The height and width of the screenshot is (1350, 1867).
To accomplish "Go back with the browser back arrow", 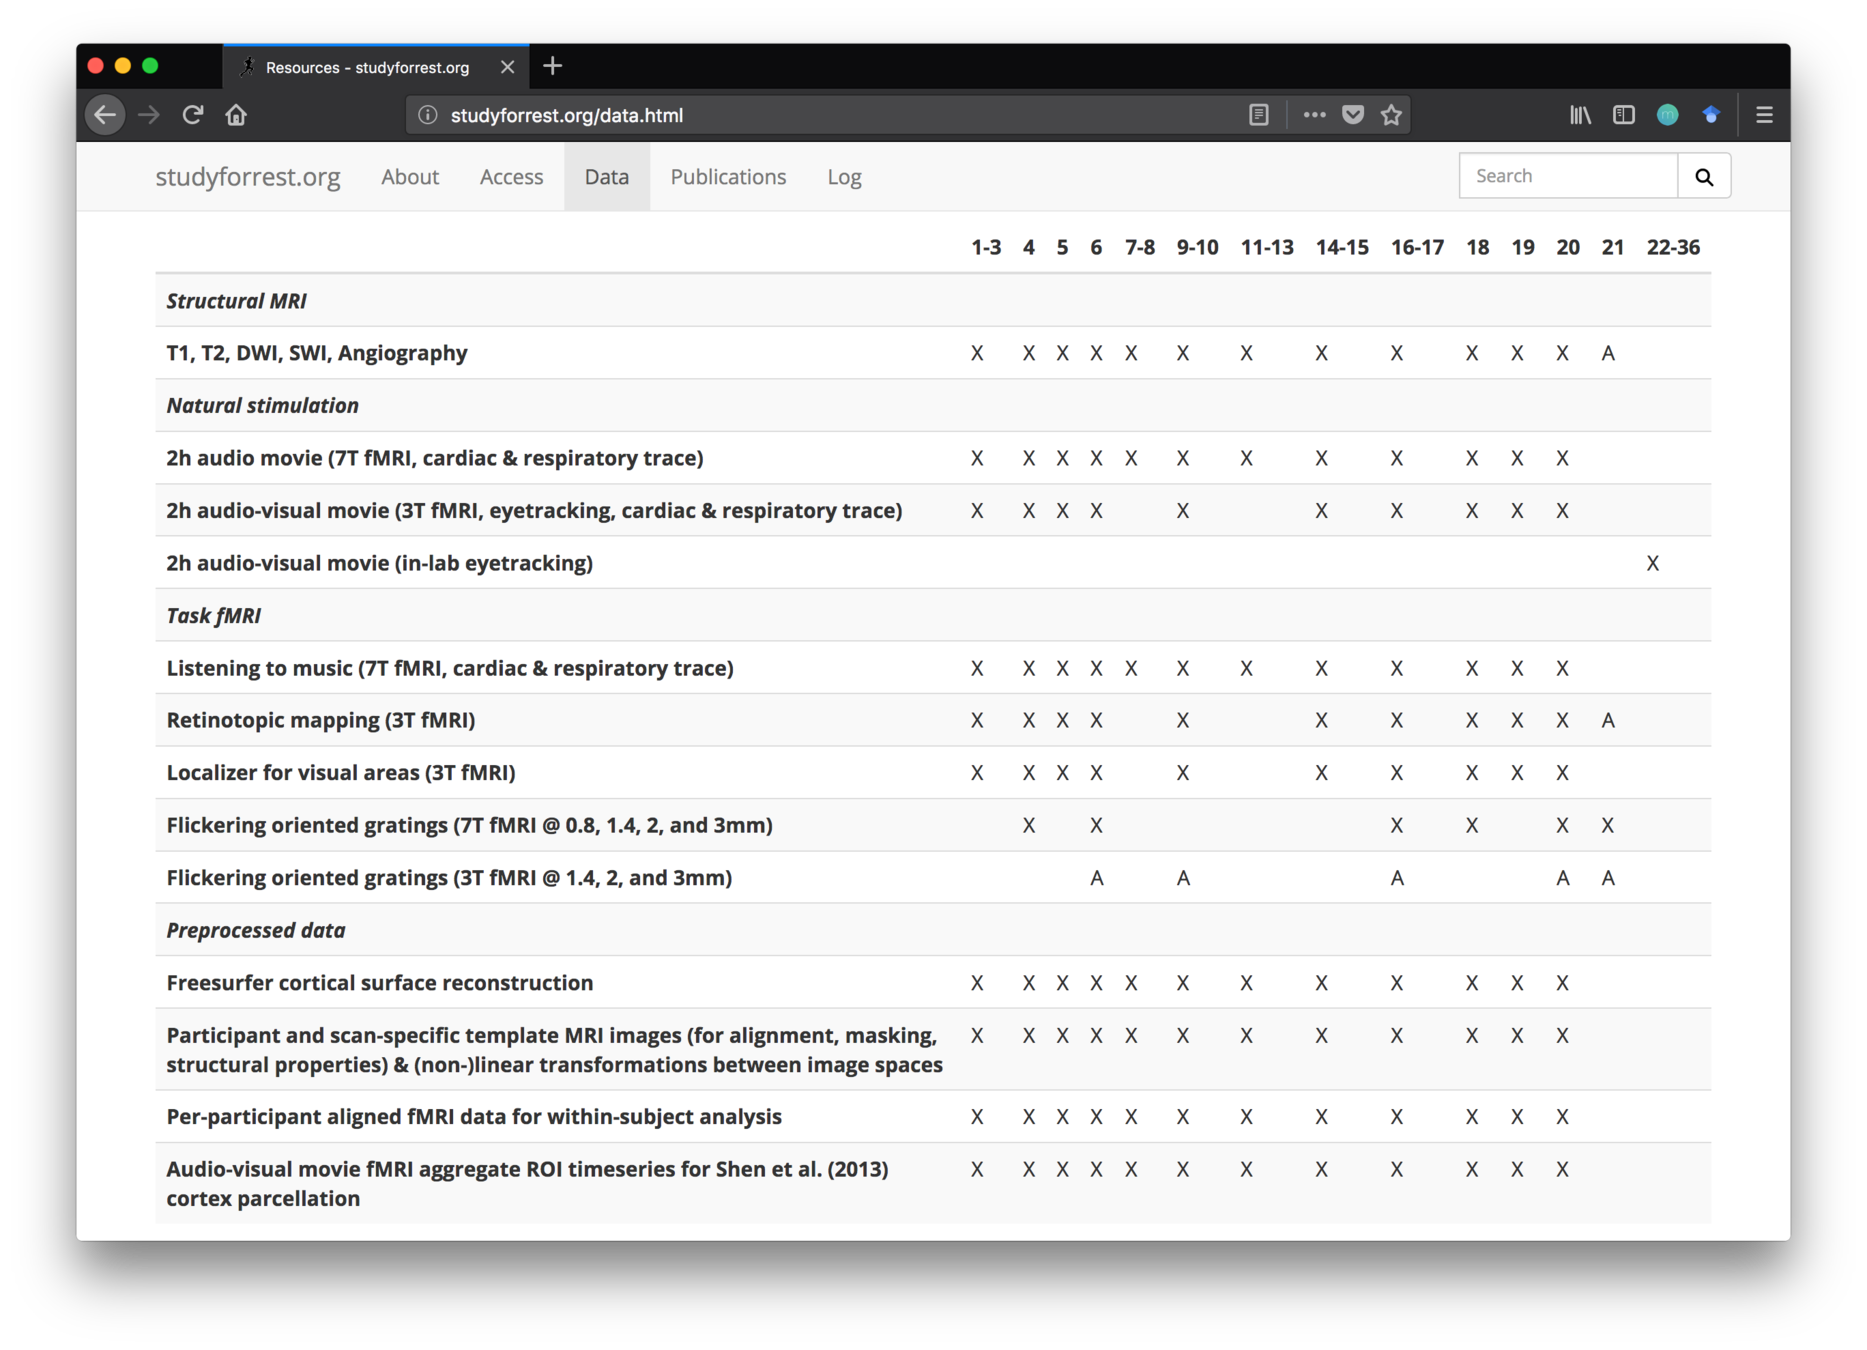I will (105, 115).
